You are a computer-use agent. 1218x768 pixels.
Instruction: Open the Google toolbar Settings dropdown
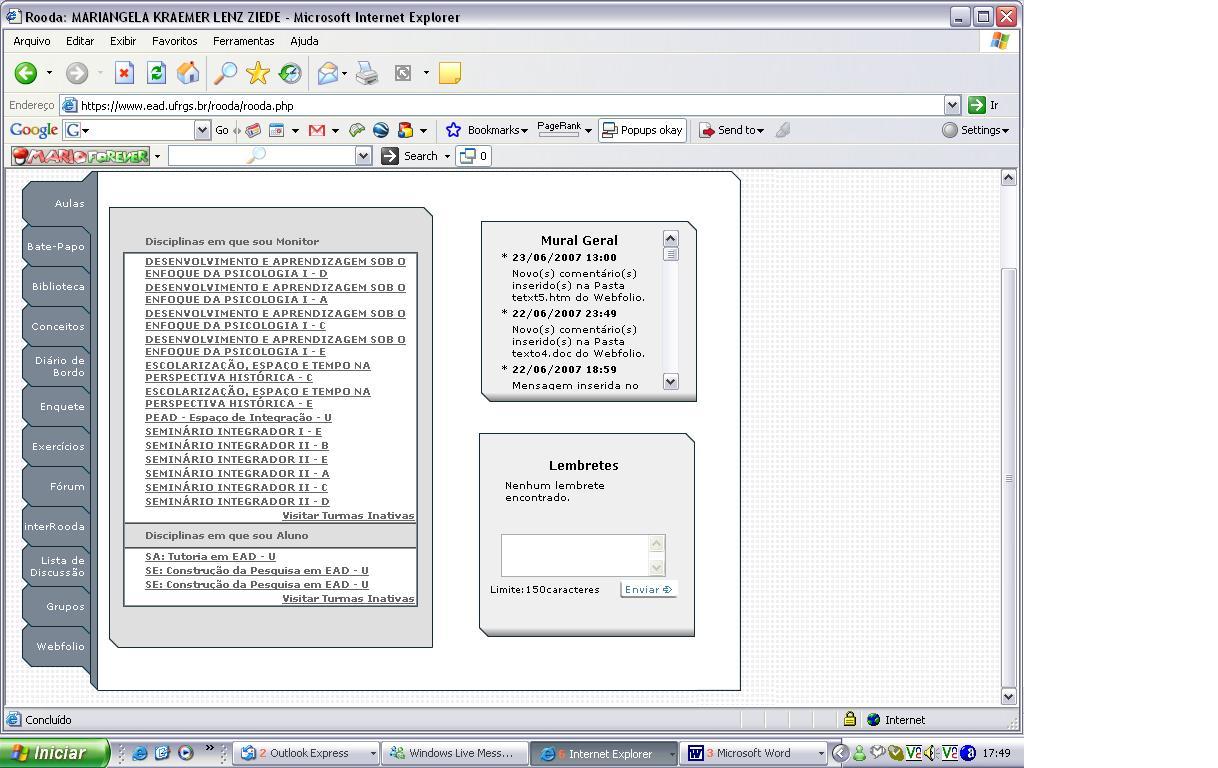[x=975, y=130]
